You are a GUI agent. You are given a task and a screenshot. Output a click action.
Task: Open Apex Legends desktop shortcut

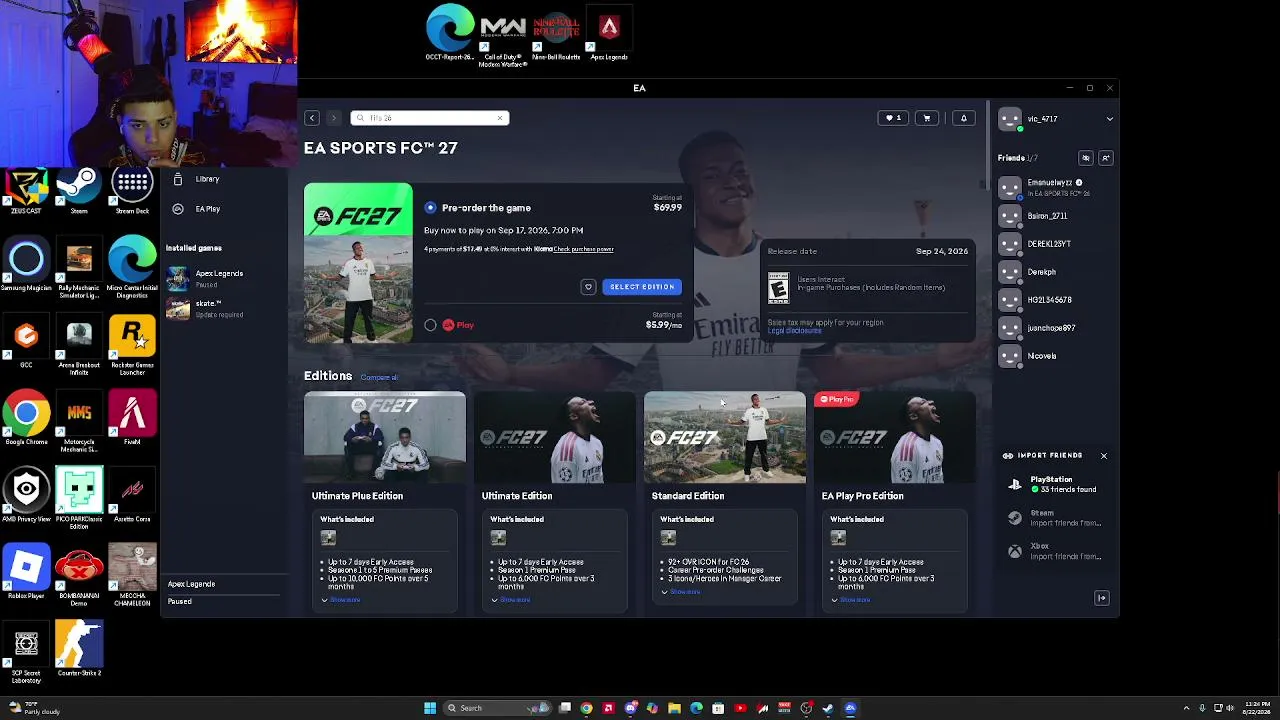pos(609,34)
